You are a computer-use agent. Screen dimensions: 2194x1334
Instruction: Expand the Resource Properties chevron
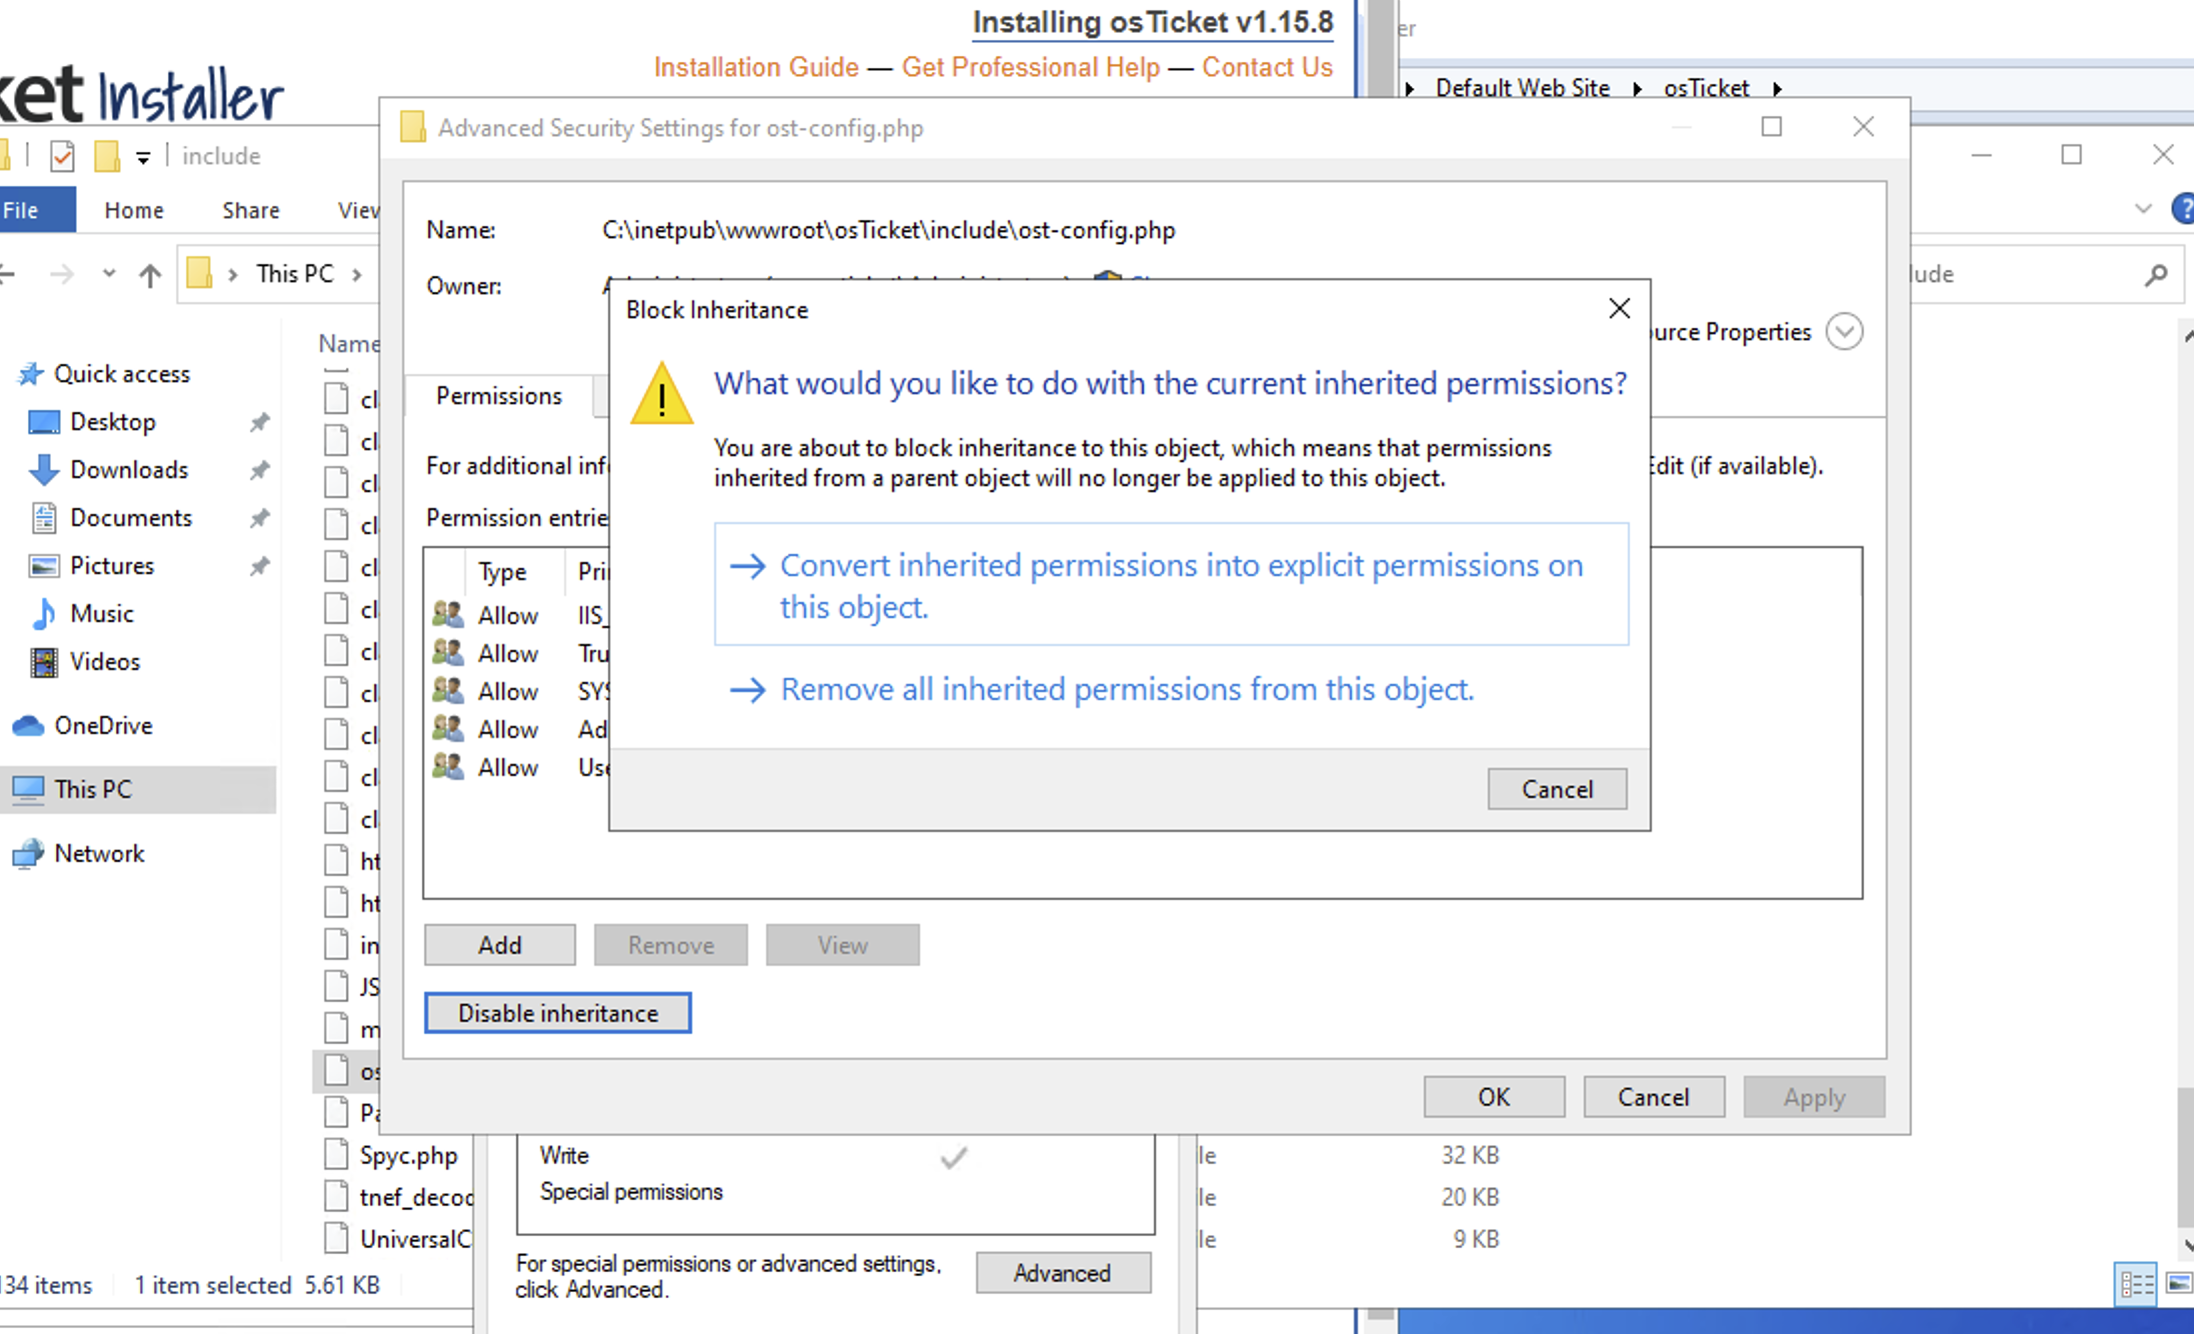tap(1844, 331)
